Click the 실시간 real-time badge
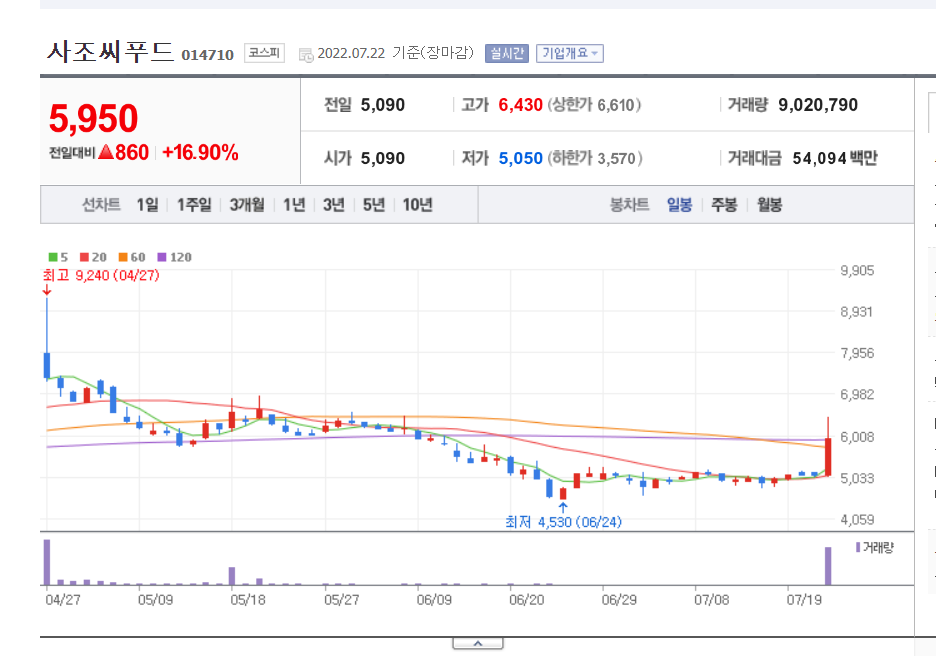Screen dimensions: 936x656 (x=506, y=54)
